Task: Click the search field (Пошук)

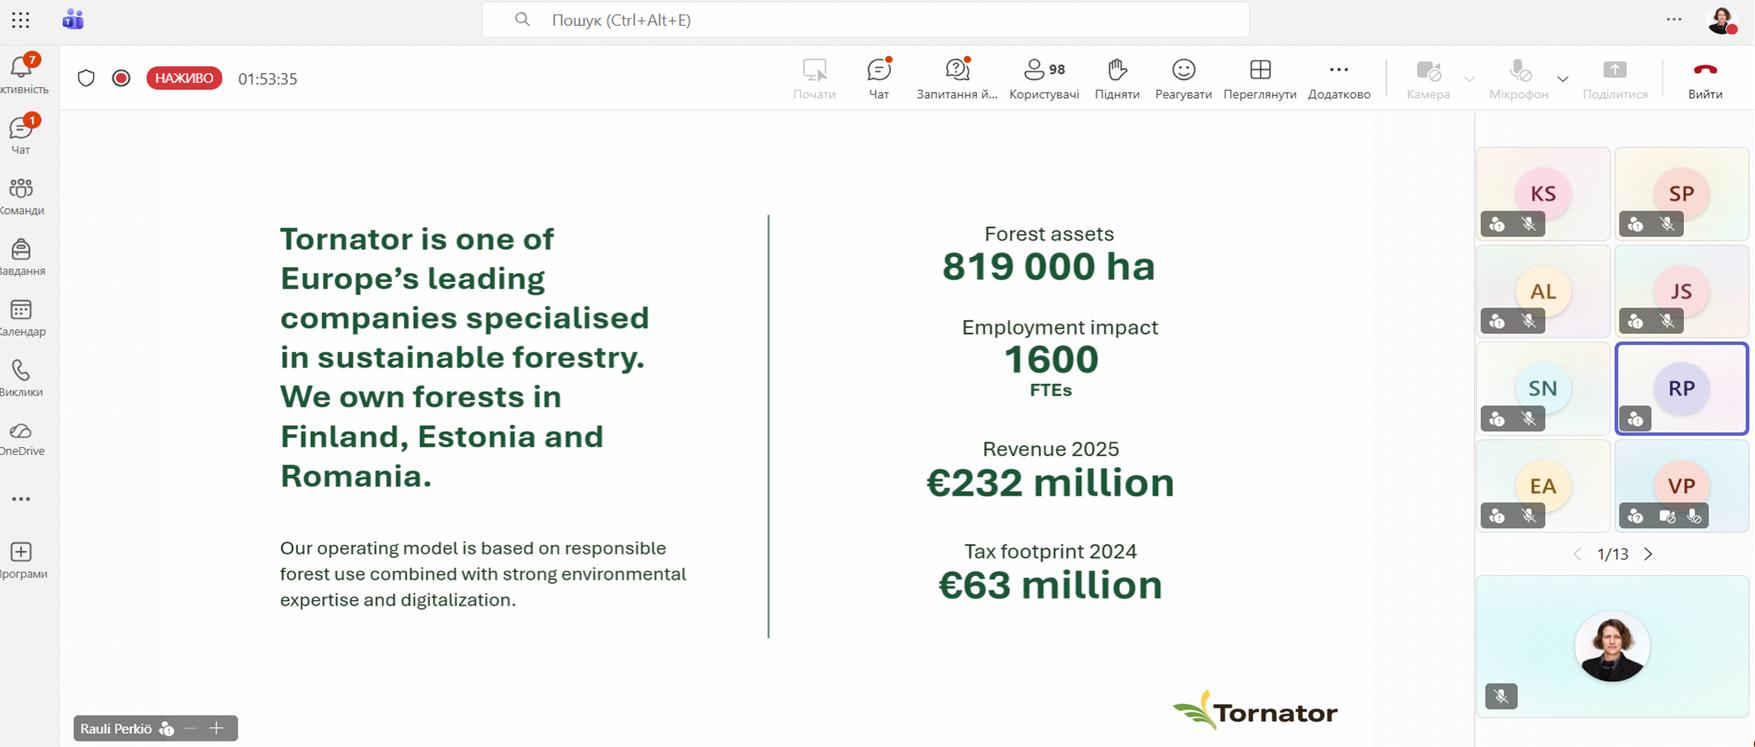Action: pyautogui.click(x=865, y=20)
